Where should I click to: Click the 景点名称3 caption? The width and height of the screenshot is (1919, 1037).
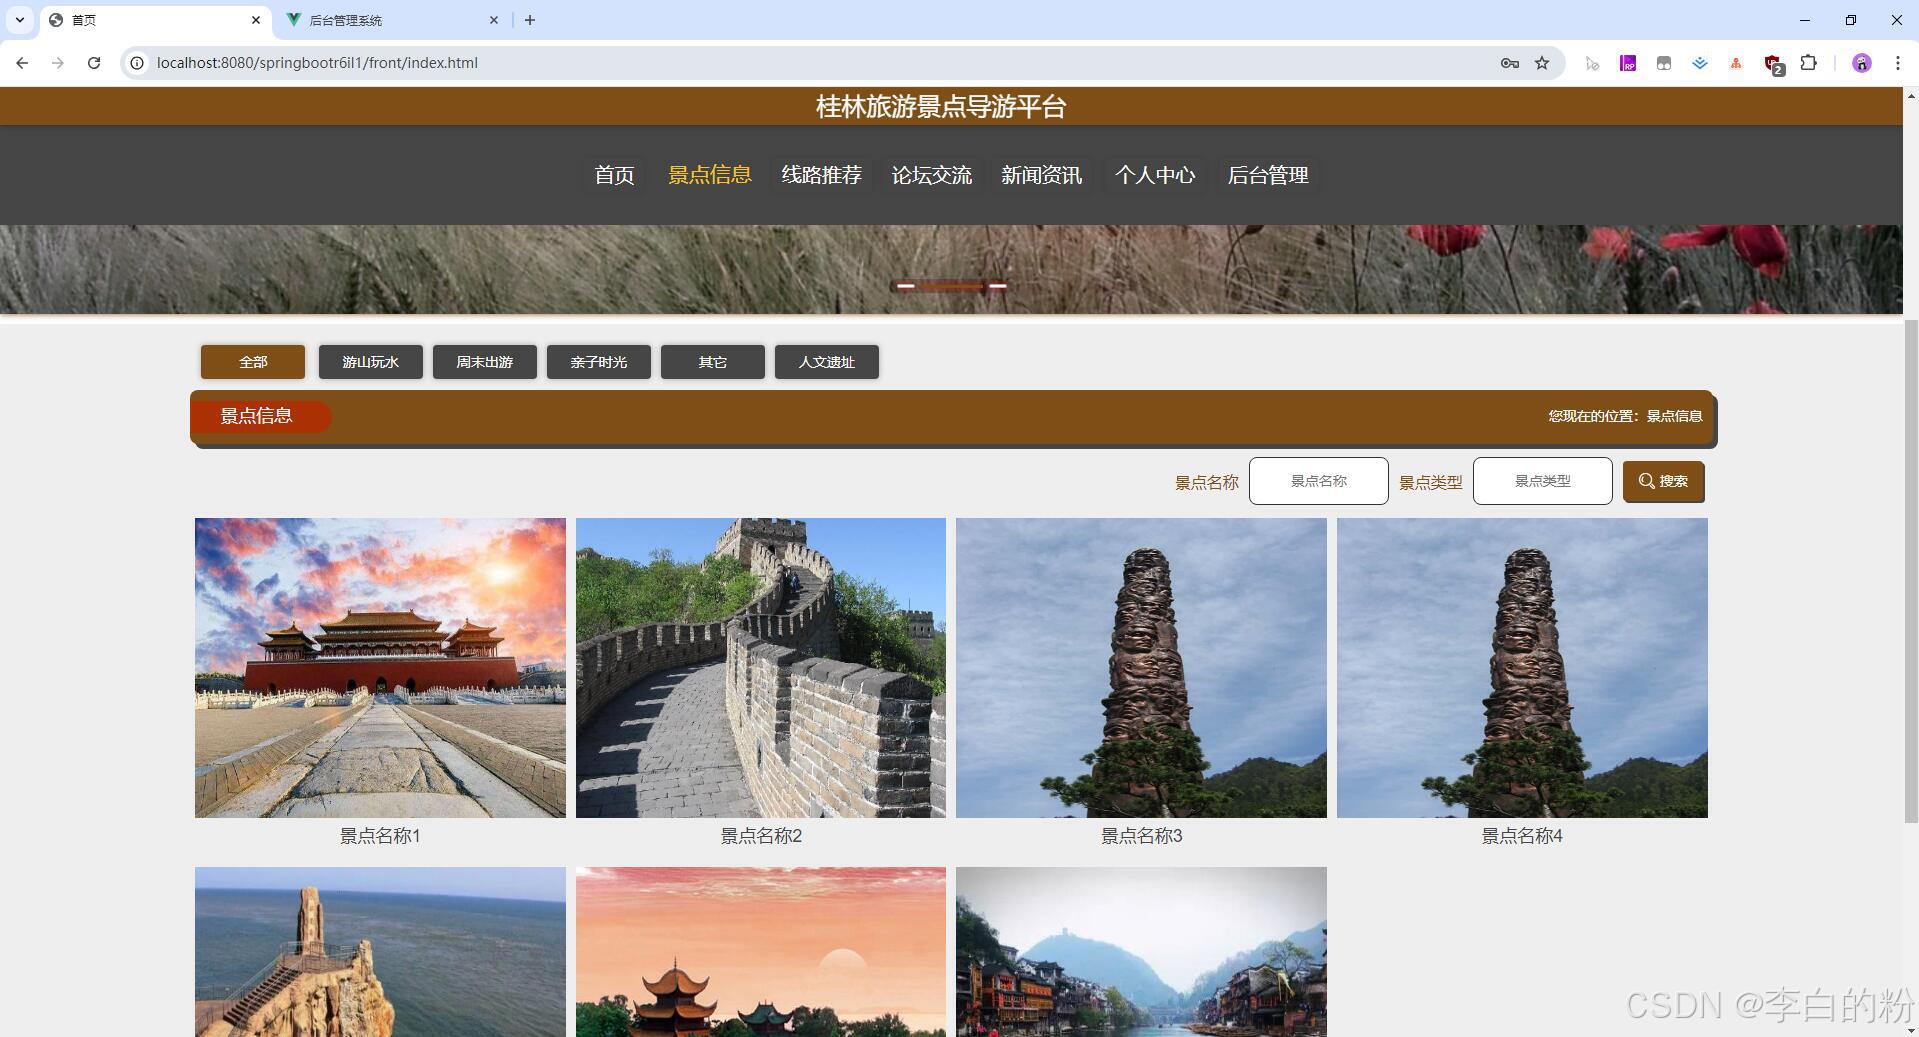[1141, 836]
